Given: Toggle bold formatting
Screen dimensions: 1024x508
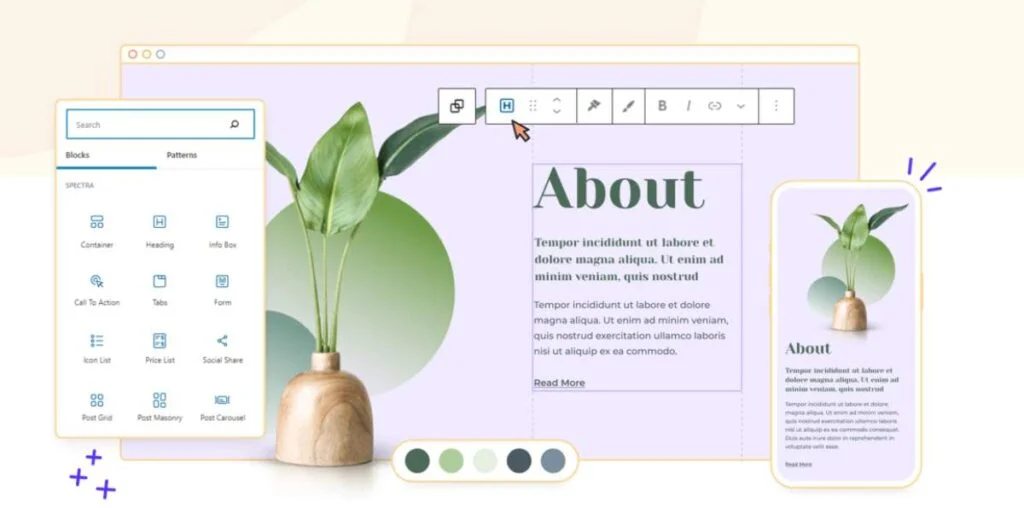Looking at the screenshot, I should [662, 106].
